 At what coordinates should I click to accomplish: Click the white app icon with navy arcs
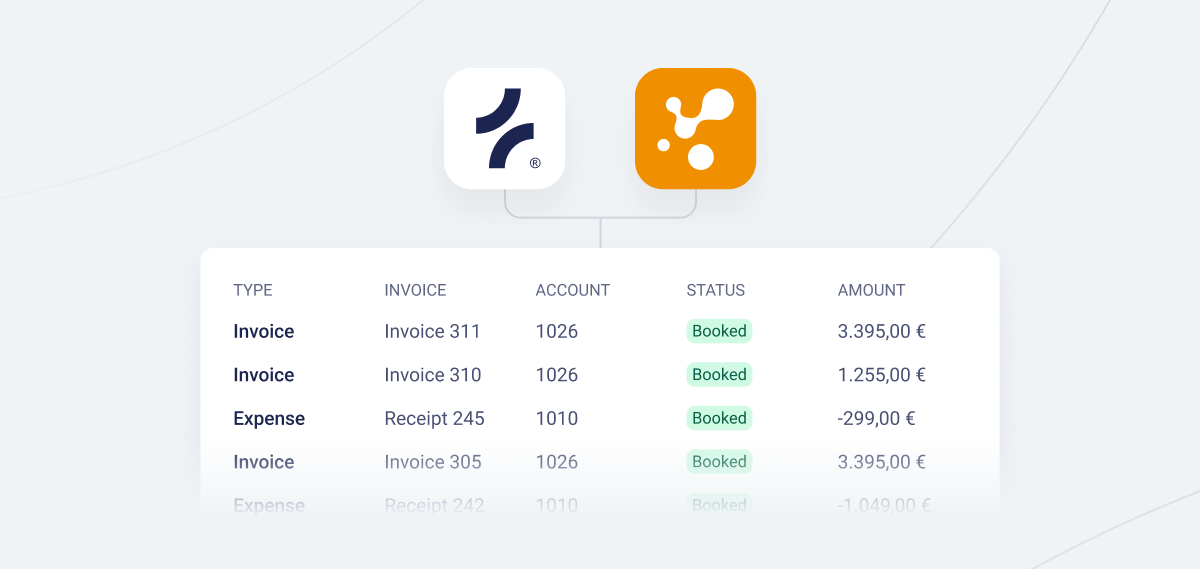(x=504, y=128)
